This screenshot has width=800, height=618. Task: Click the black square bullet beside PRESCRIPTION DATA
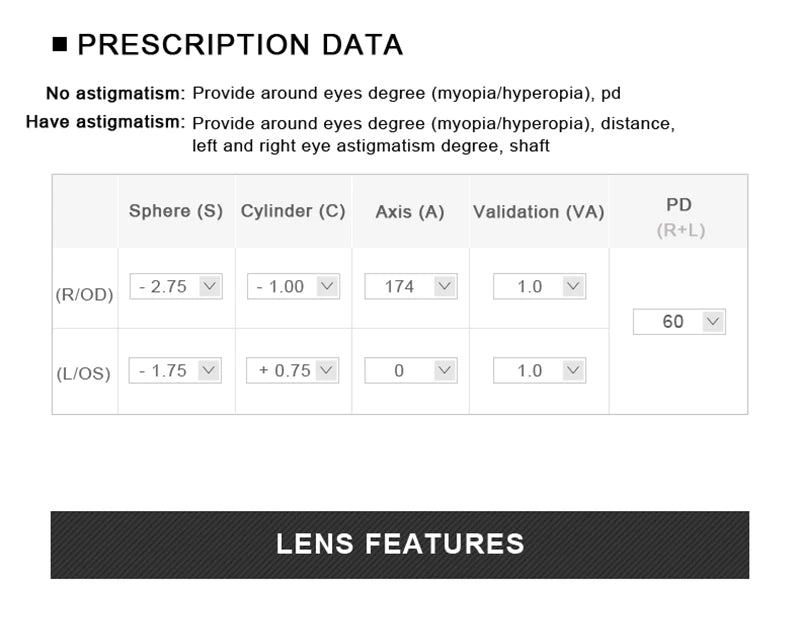[59, 45]
